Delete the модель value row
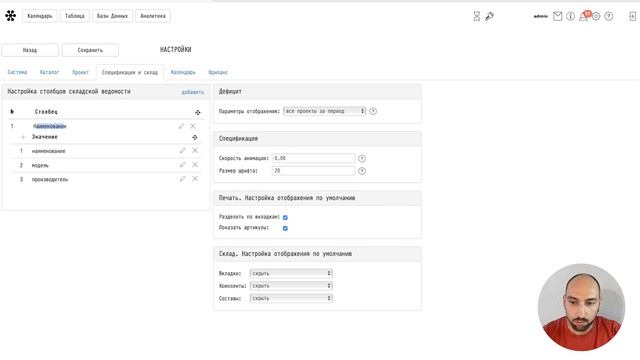The image size is (640, 360). pyautogui.click(x=195, y=164)
